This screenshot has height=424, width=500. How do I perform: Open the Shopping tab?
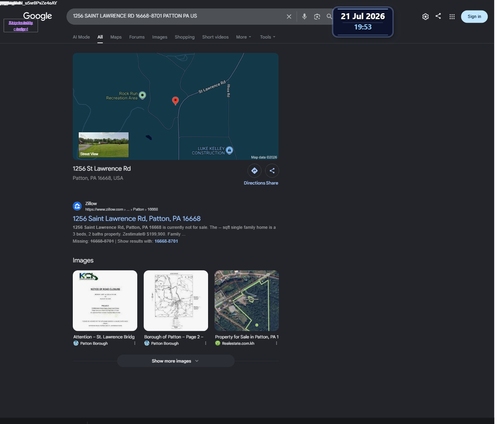pyautogui.click(x=185, y=37)
